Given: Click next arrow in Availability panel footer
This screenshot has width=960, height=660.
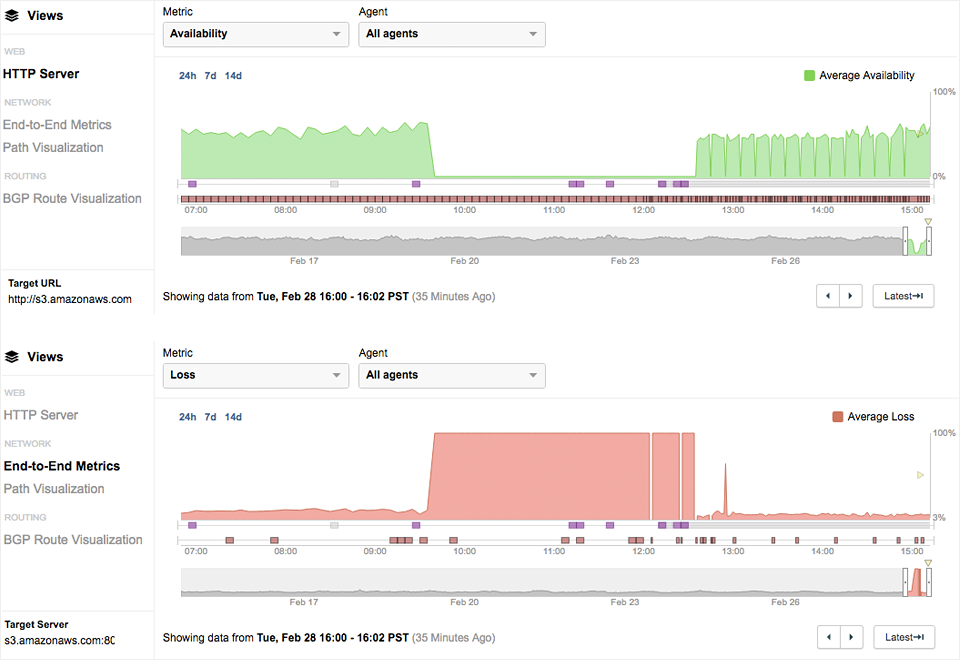Looking at the screenshot, I should [851, 296].
